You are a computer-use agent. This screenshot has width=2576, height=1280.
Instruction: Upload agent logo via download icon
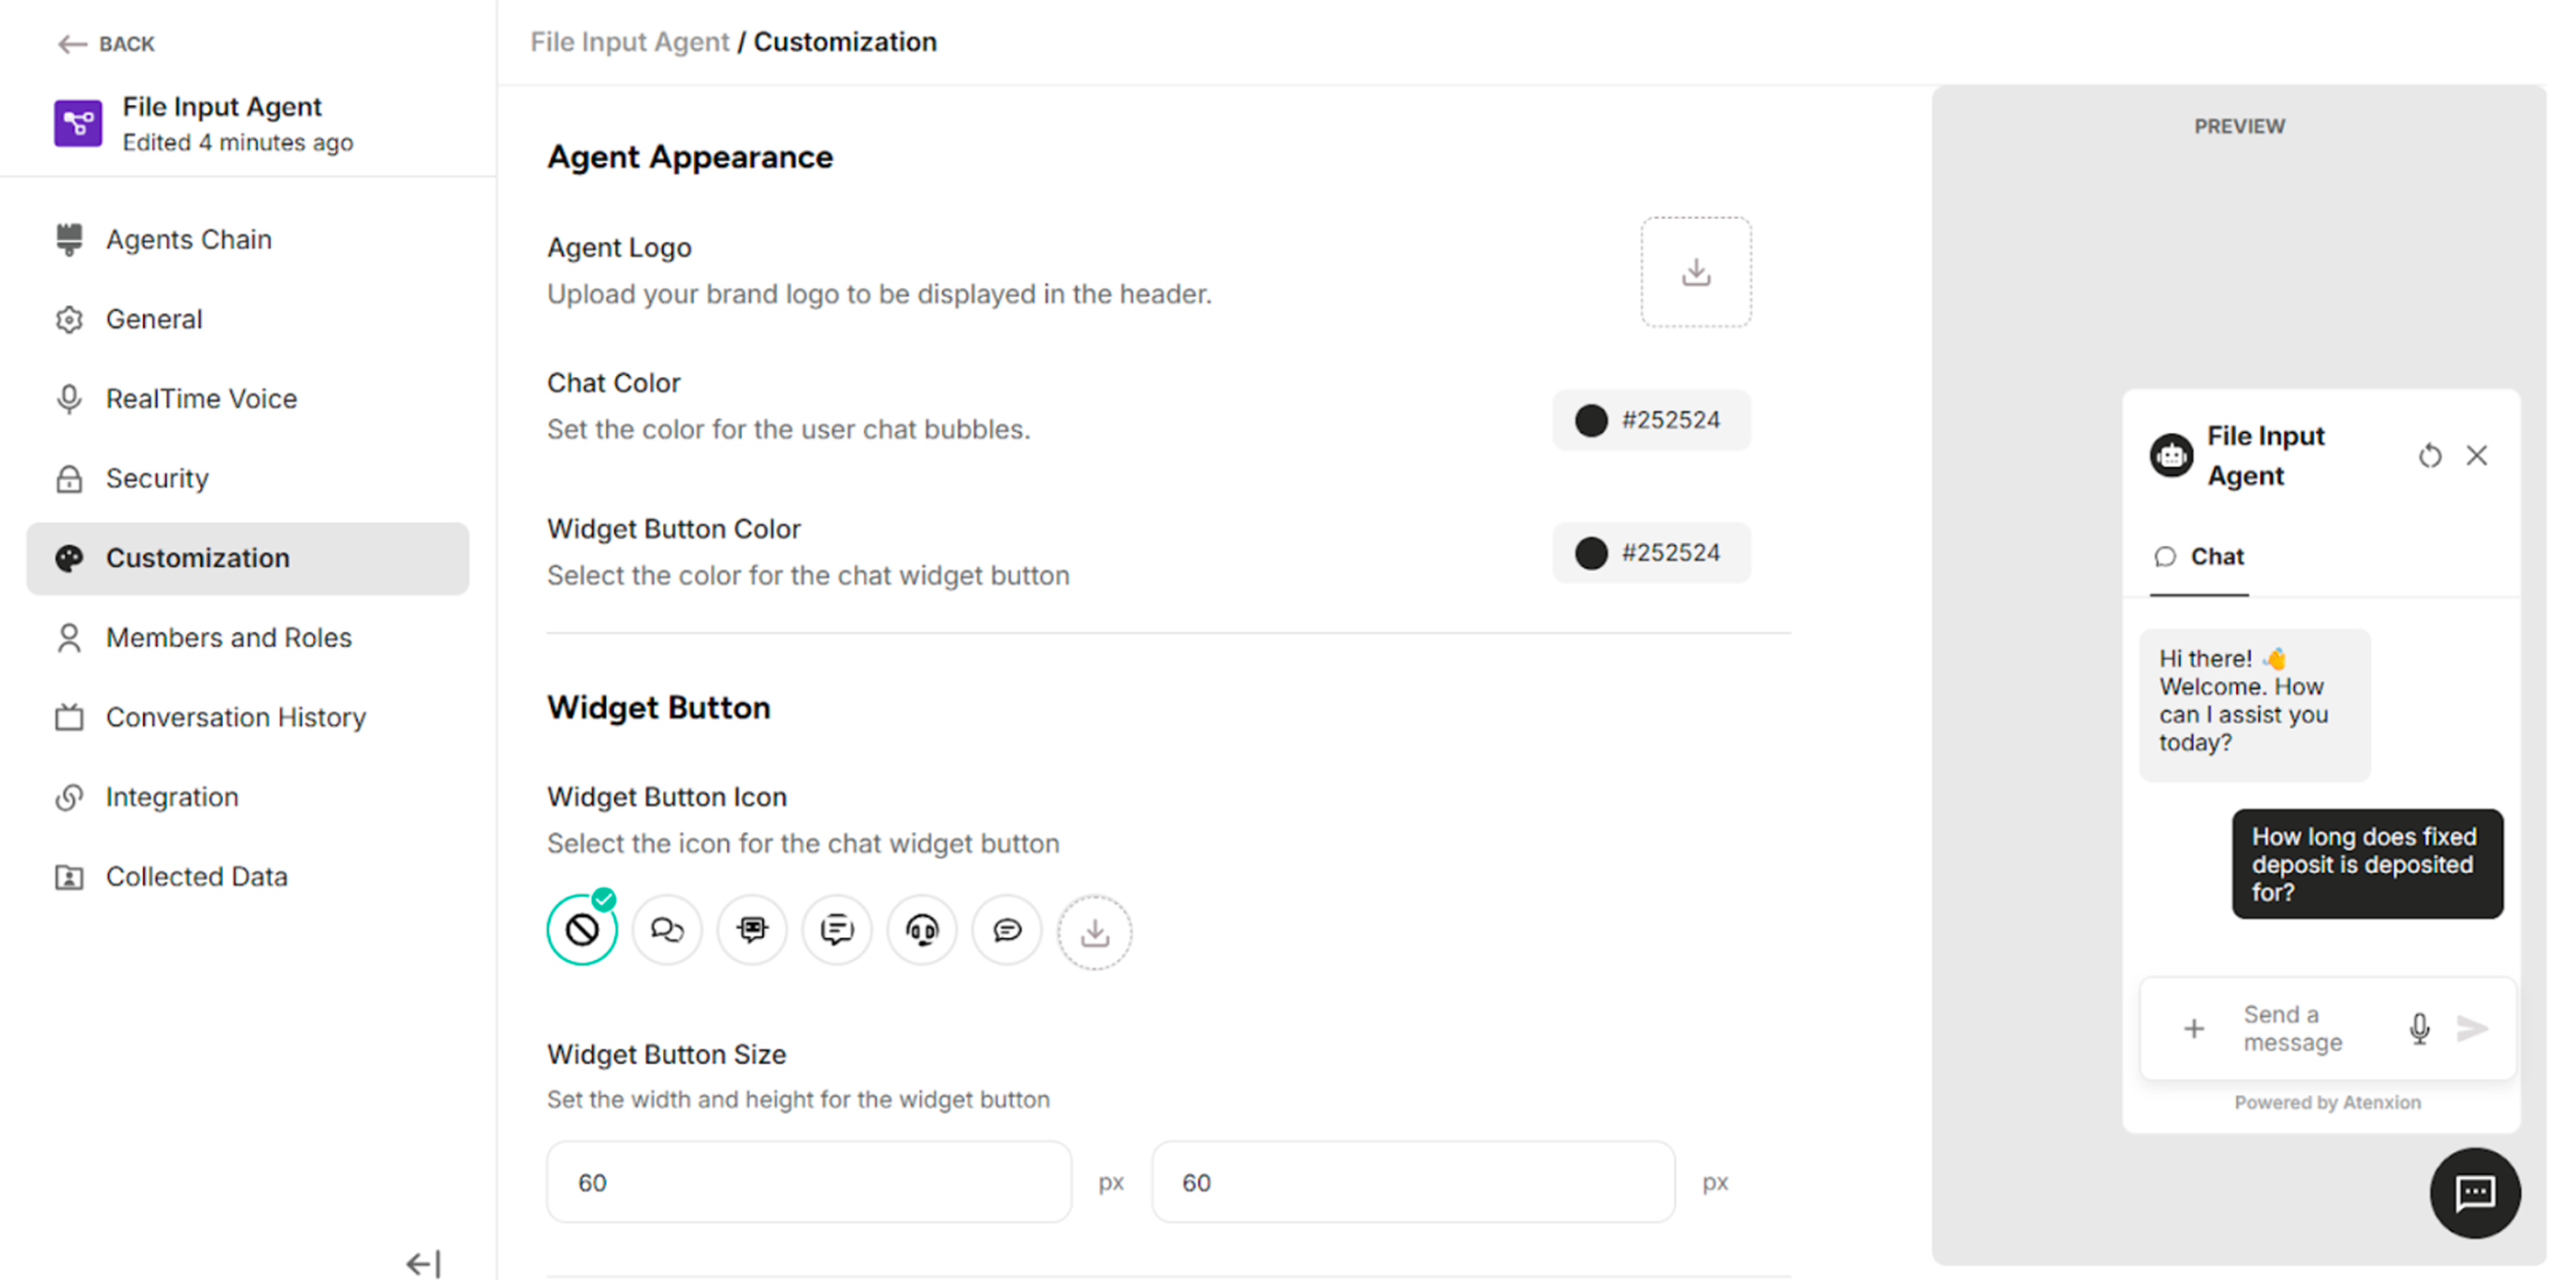(1696, 271)
